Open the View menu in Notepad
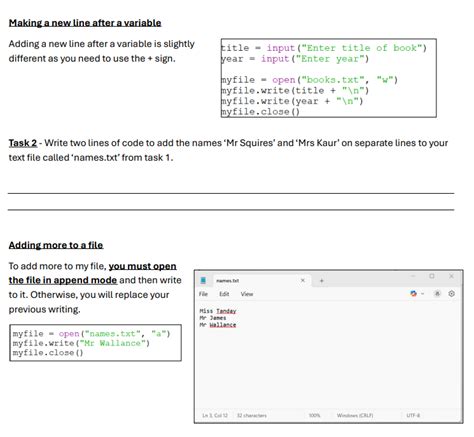This screenshot has height=437, width=474. [247, 294]
